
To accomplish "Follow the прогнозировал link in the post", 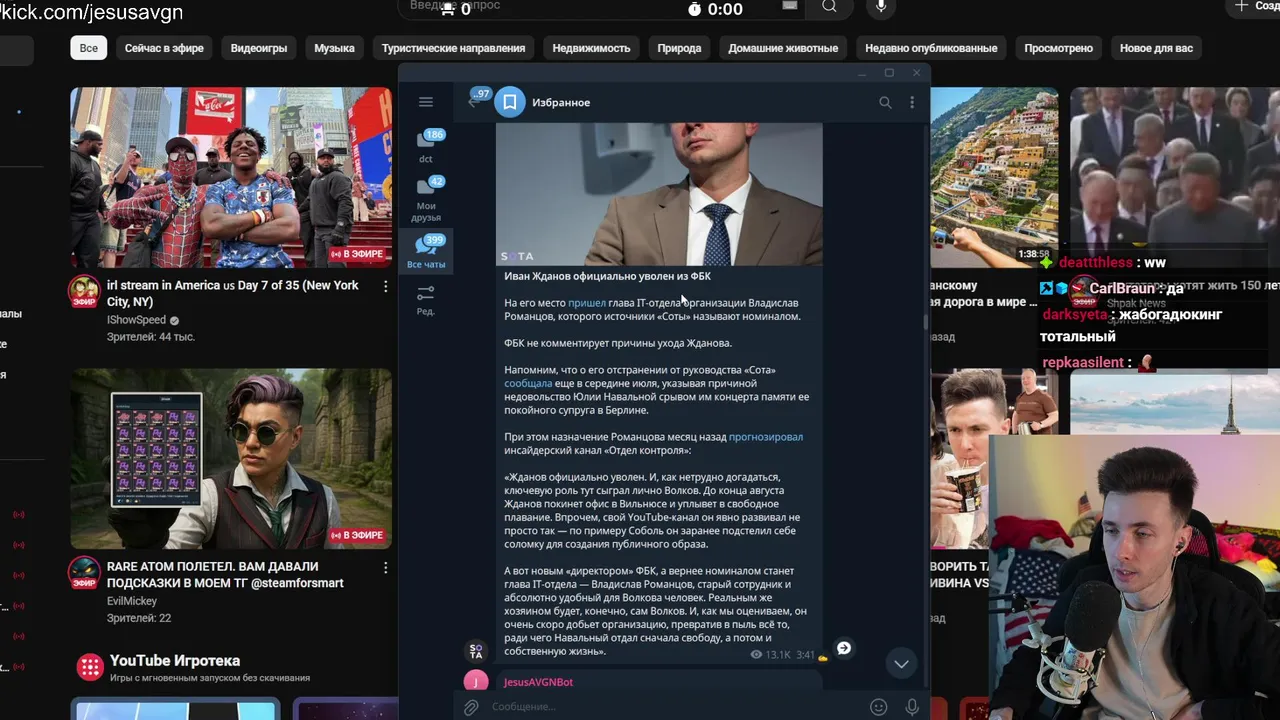I will pos(766,437).
